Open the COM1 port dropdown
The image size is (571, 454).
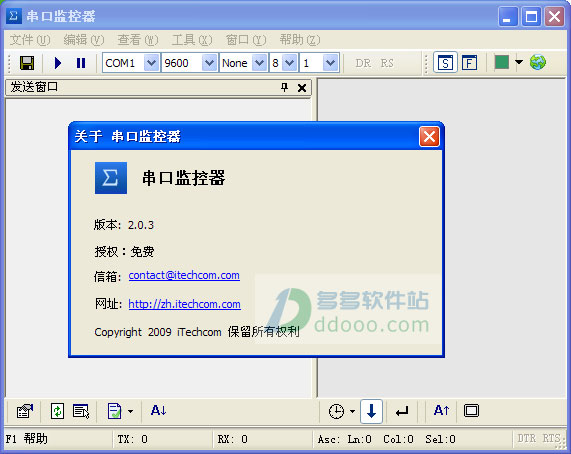[151, 63]
